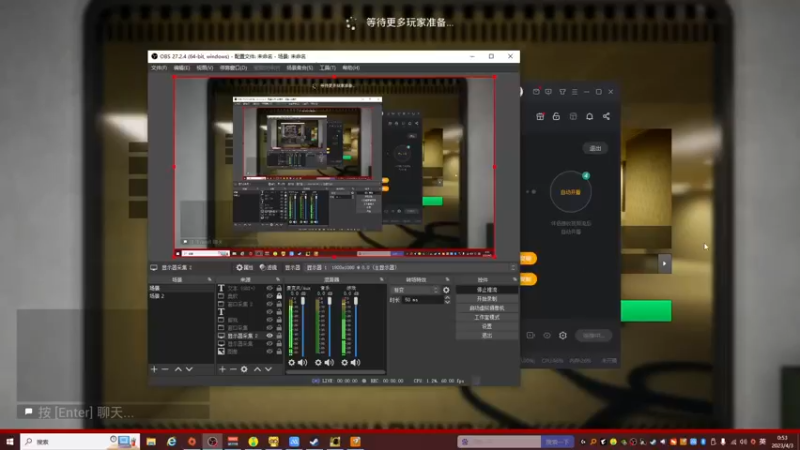Enable 工作室模式 studio mode button
800x450 pixels.
(487, 317)
